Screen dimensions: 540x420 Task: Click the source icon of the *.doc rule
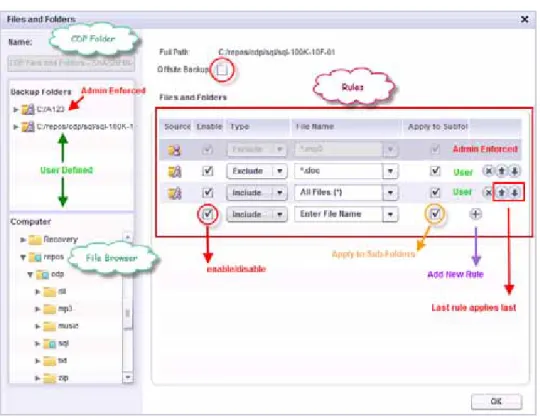[175, 171]
